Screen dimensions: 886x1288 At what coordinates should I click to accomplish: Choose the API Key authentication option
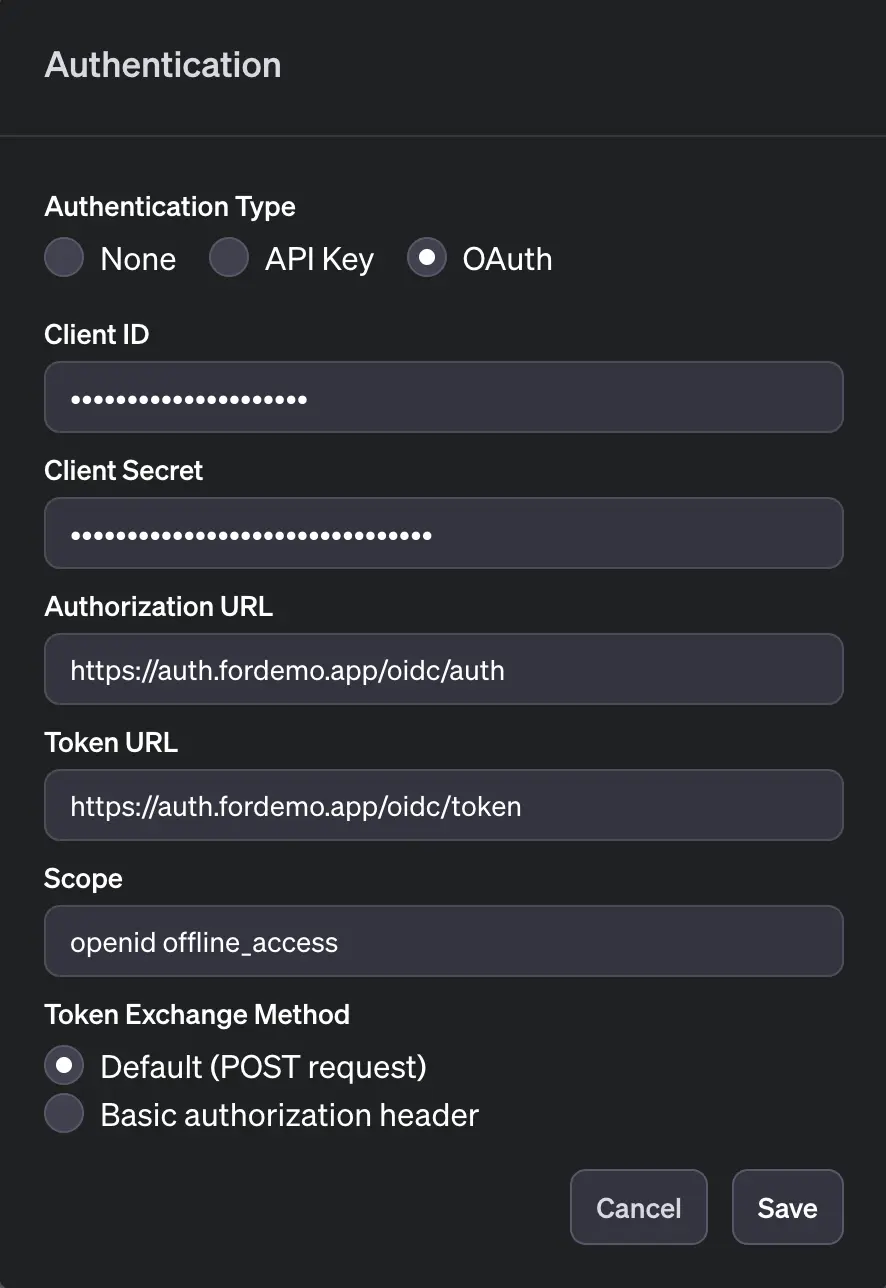tap(229, 258)
